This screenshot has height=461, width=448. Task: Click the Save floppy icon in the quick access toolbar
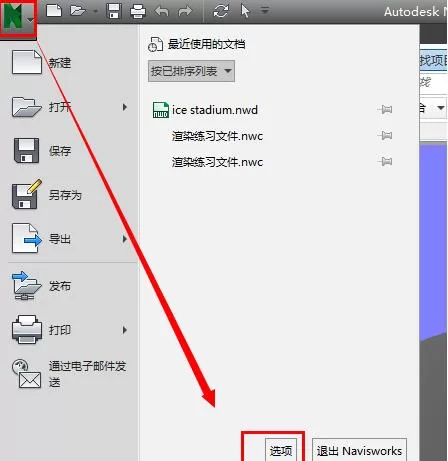coord(114,11)
